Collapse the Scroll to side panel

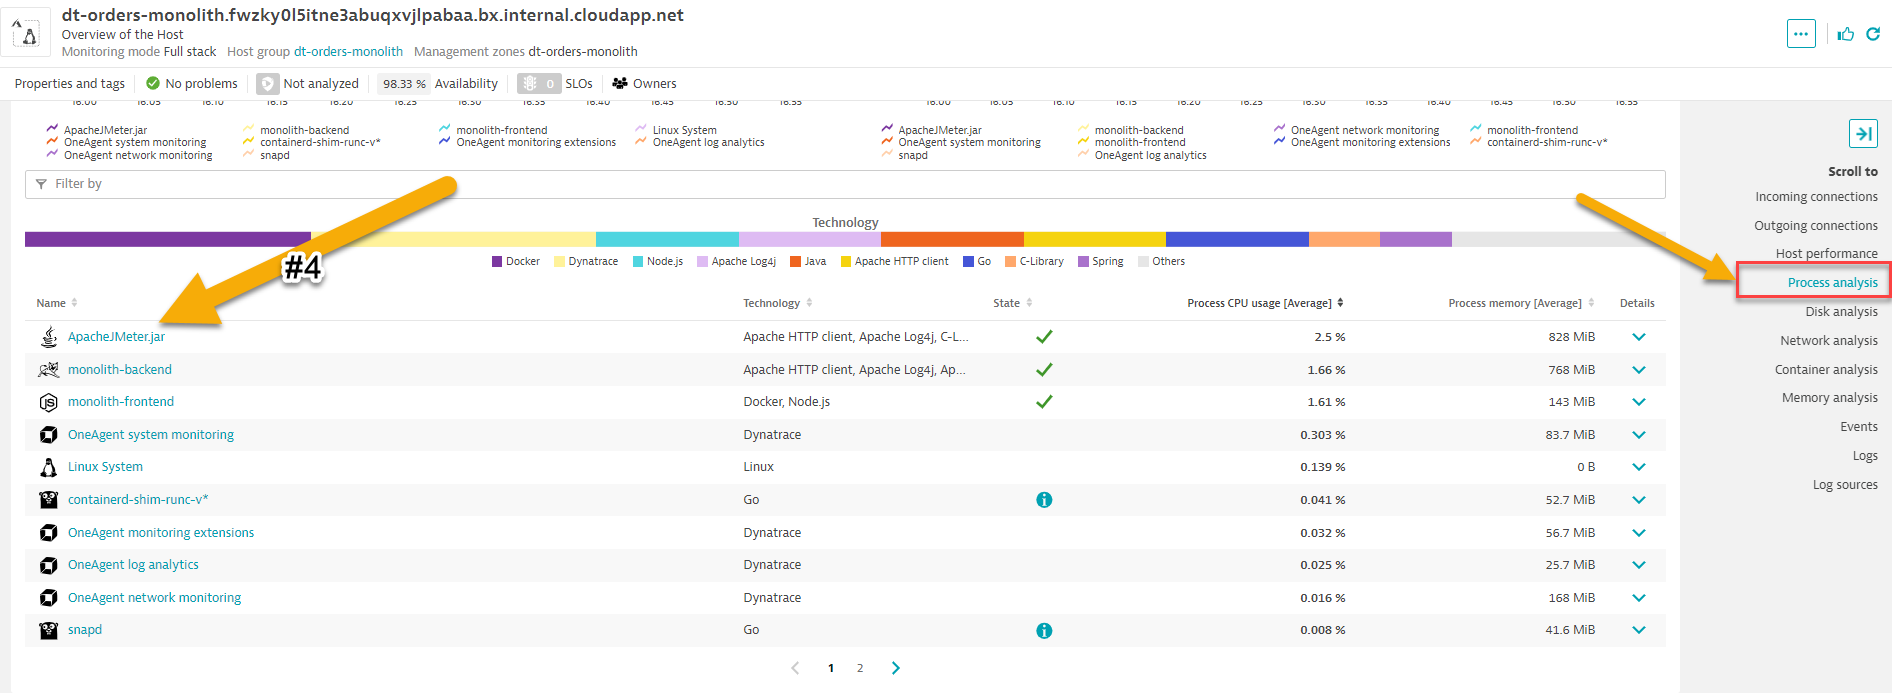tap(1863, 134)
